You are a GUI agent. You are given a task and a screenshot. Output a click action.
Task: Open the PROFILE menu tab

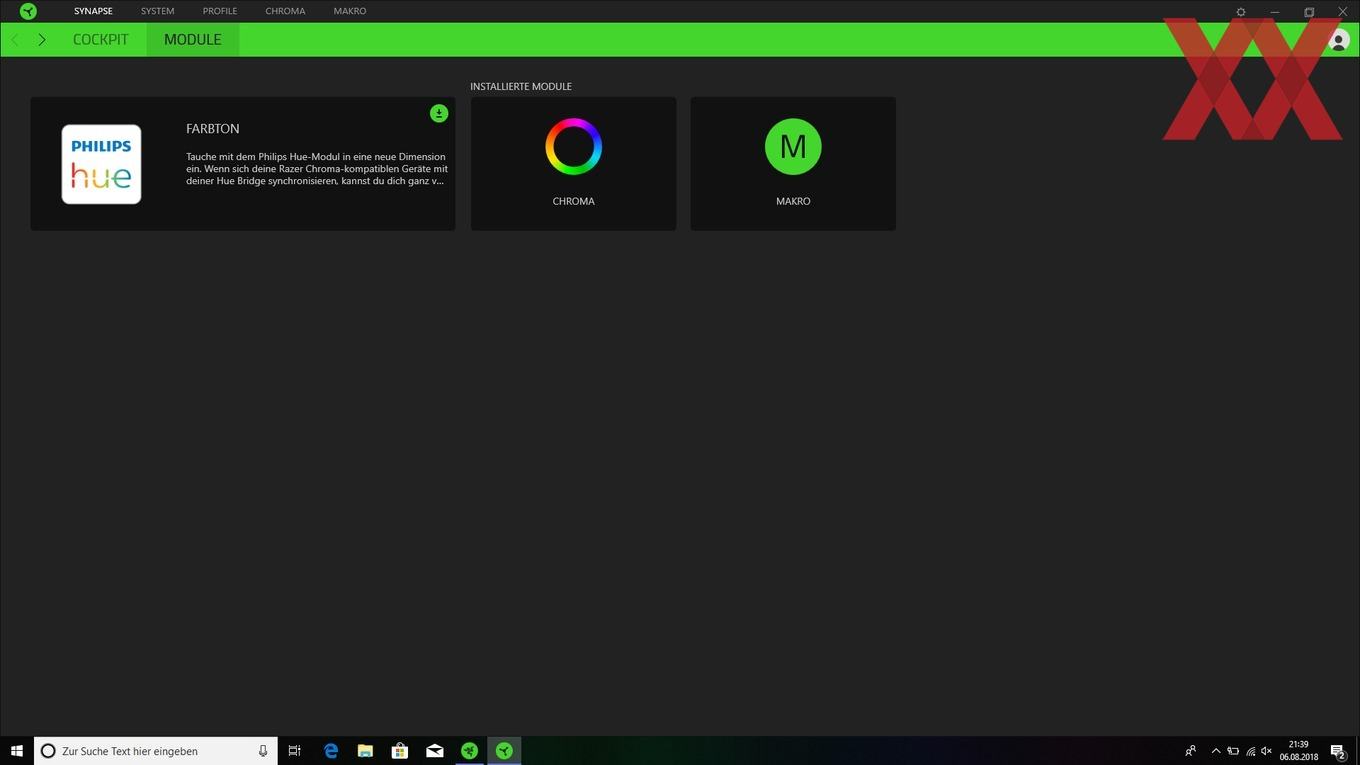click(x=220, y=11)
